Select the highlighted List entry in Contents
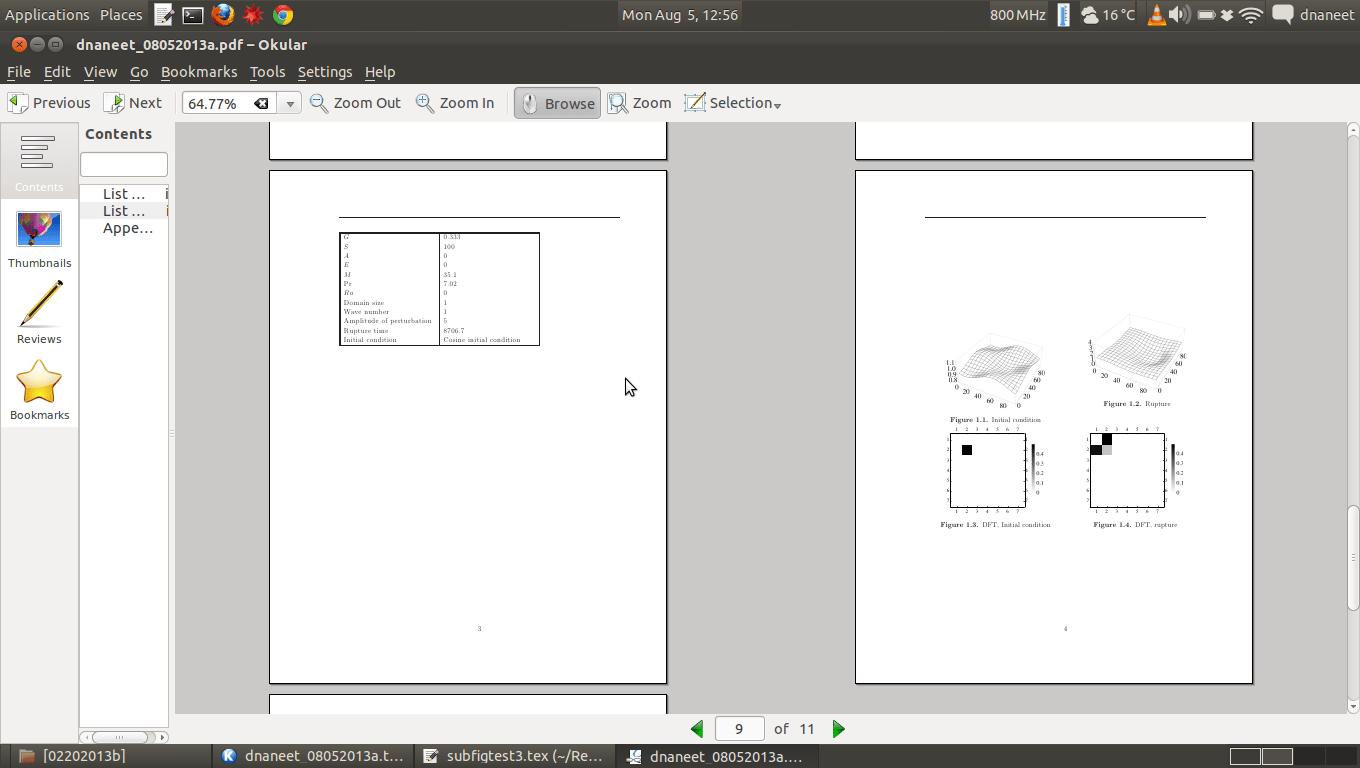 [x=124, y=211]
